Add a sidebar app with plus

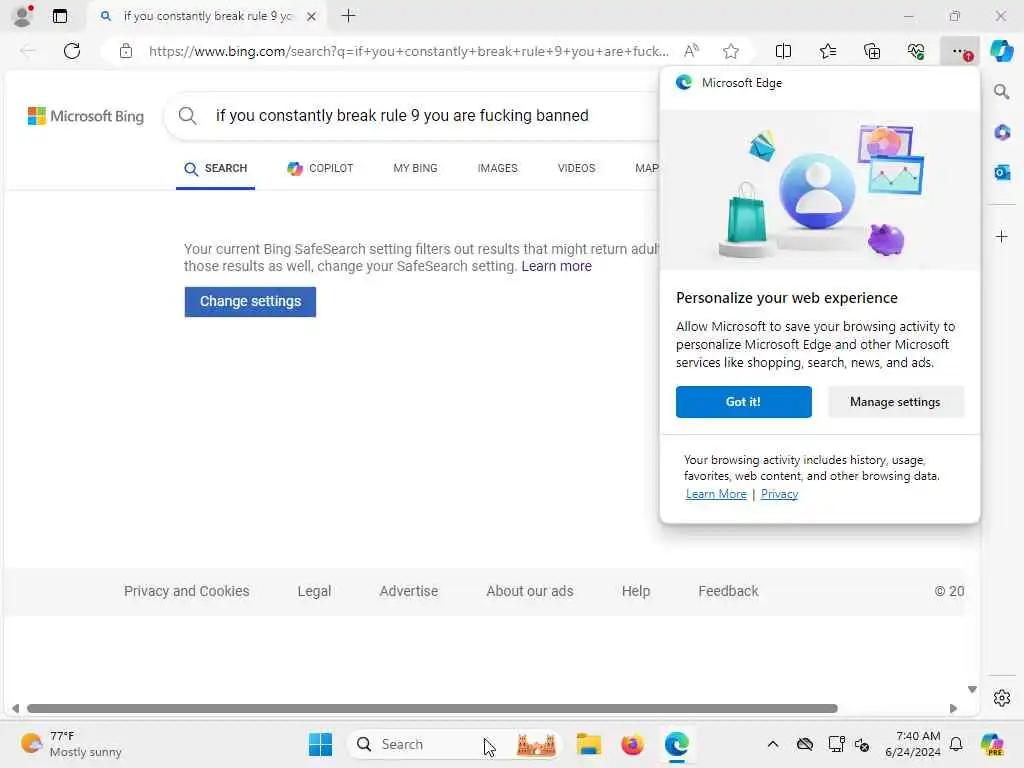tap(1002, 236)
